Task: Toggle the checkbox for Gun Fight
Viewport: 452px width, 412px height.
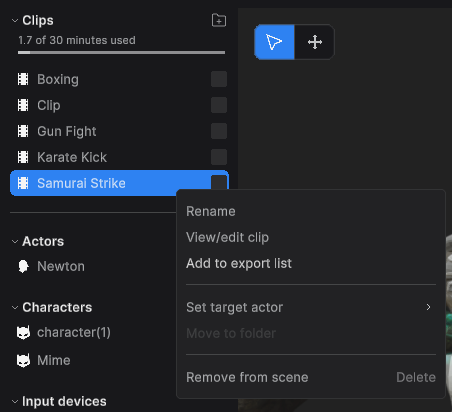Action: (219, 131)
